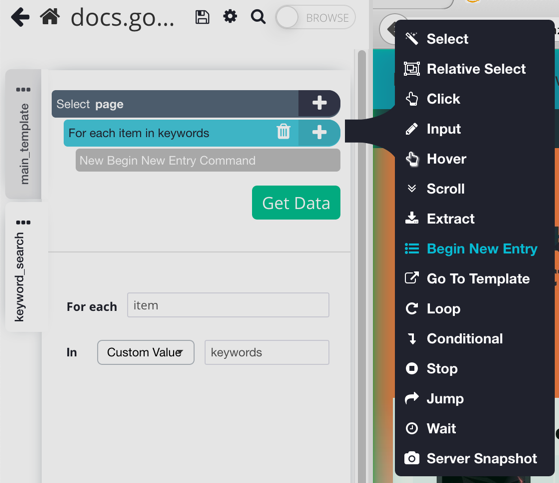Click plus icon on For each item row

tap(319, 132)
